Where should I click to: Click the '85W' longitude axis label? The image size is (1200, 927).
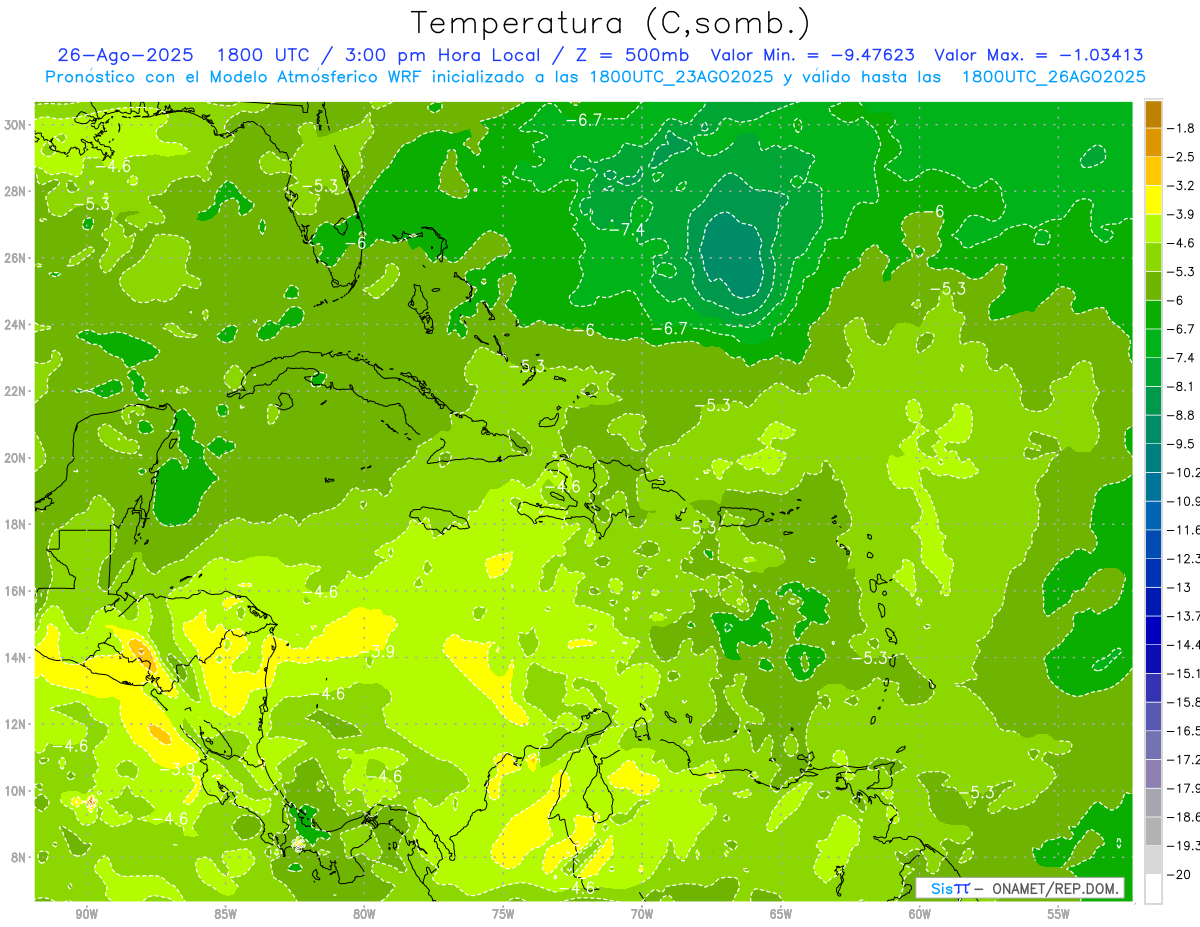(x=226, y=914)
